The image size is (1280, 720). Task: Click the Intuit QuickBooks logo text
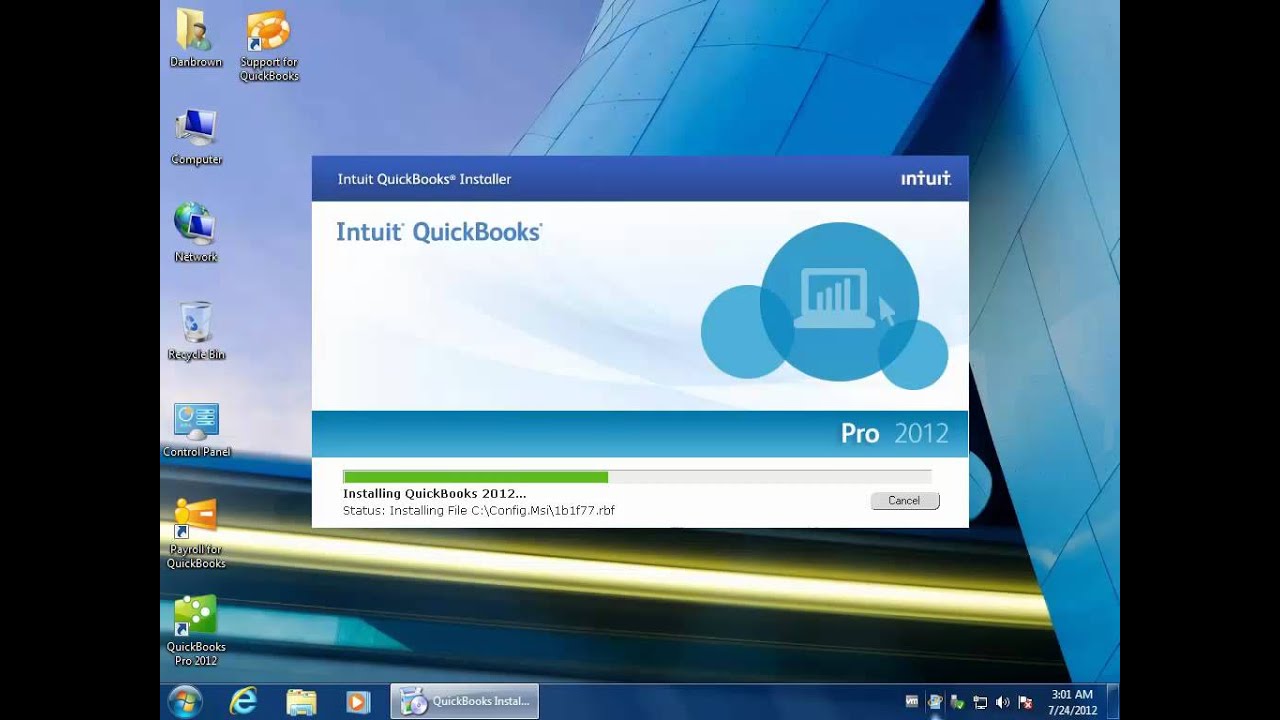(x=439, y=232)
